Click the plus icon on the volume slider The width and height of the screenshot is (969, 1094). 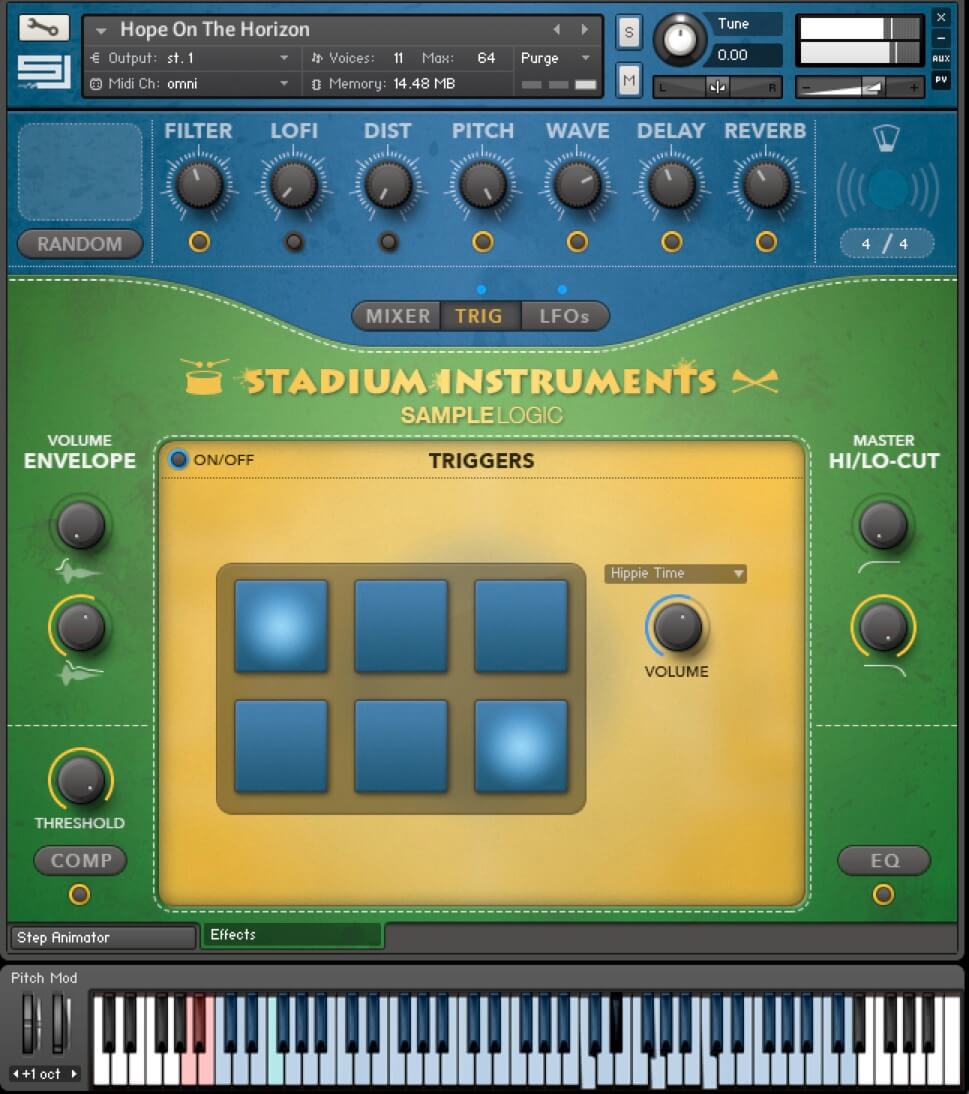click(x=913, y=87)
